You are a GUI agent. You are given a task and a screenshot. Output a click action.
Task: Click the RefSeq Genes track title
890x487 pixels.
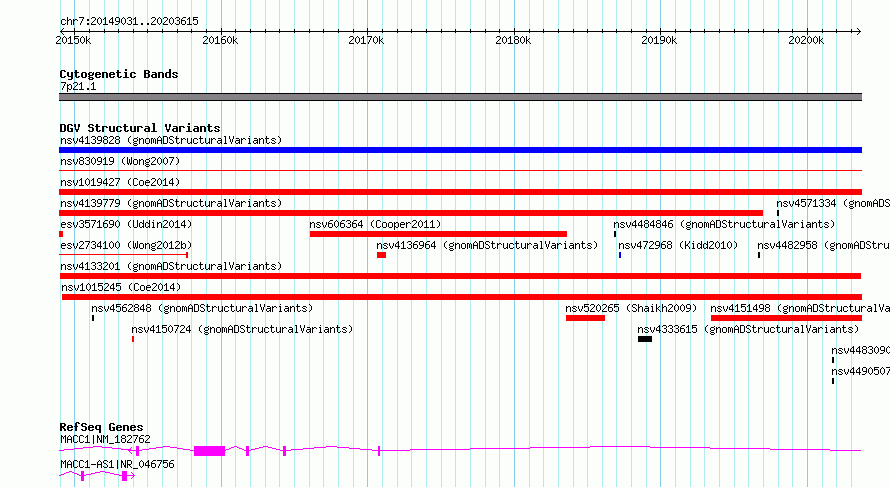[x=101, y=427]
